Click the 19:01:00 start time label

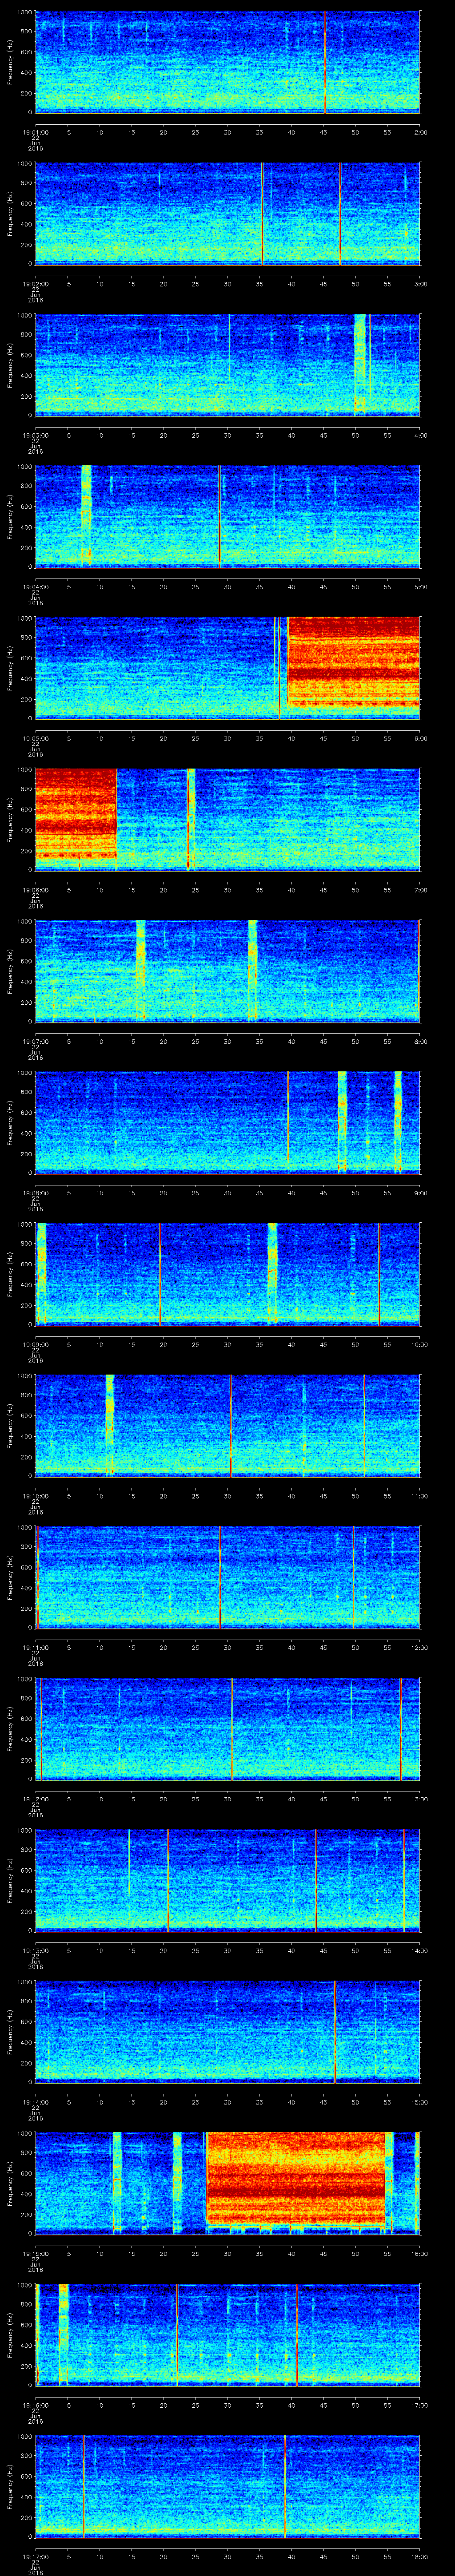coord(35,131)
